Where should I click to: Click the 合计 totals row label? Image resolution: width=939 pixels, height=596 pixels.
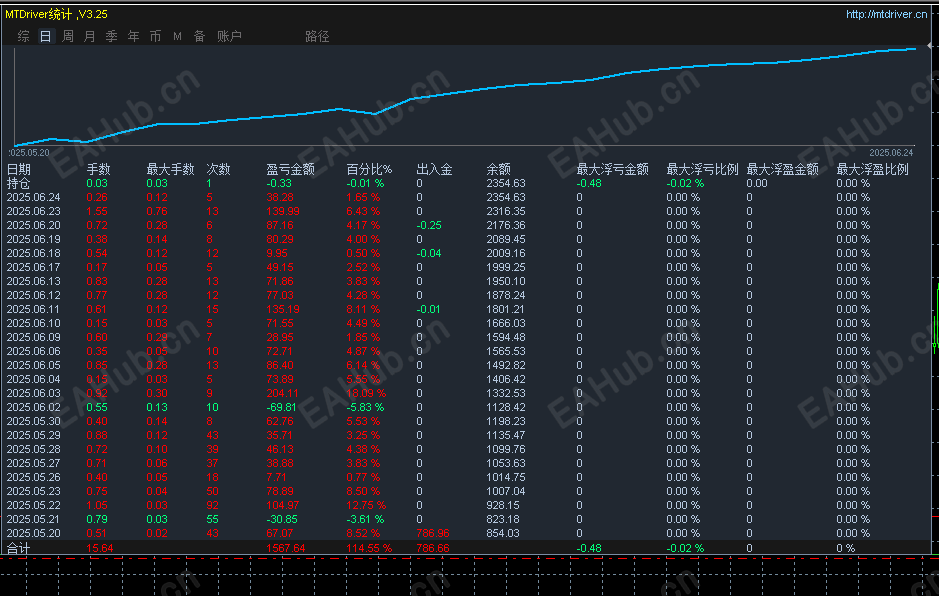[x=18, y=548]
